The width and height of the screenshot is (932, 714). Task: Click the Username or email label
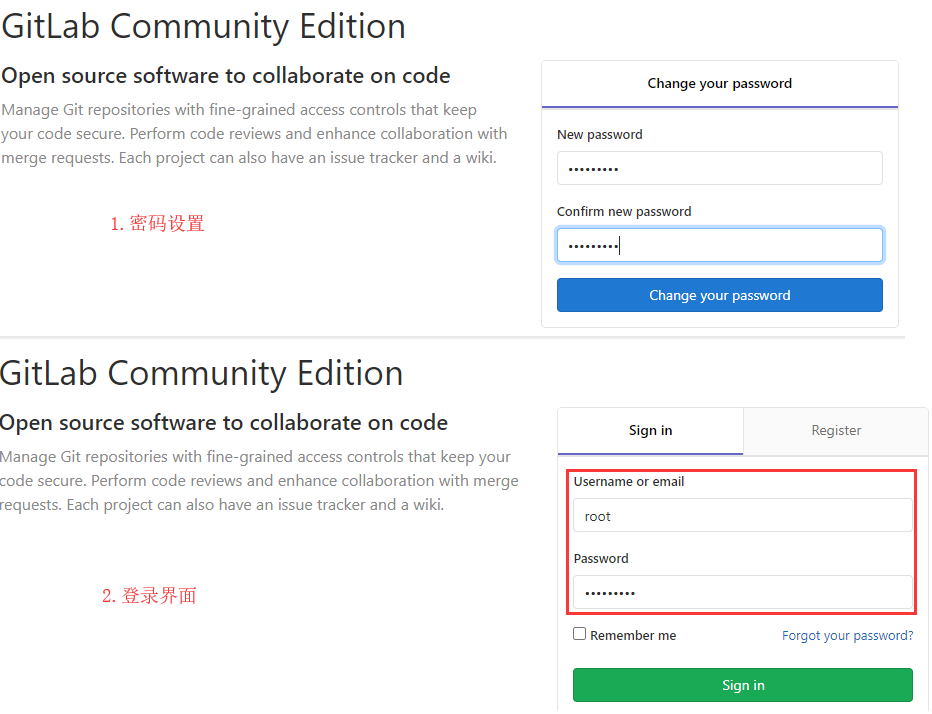(x=629, y=482)
